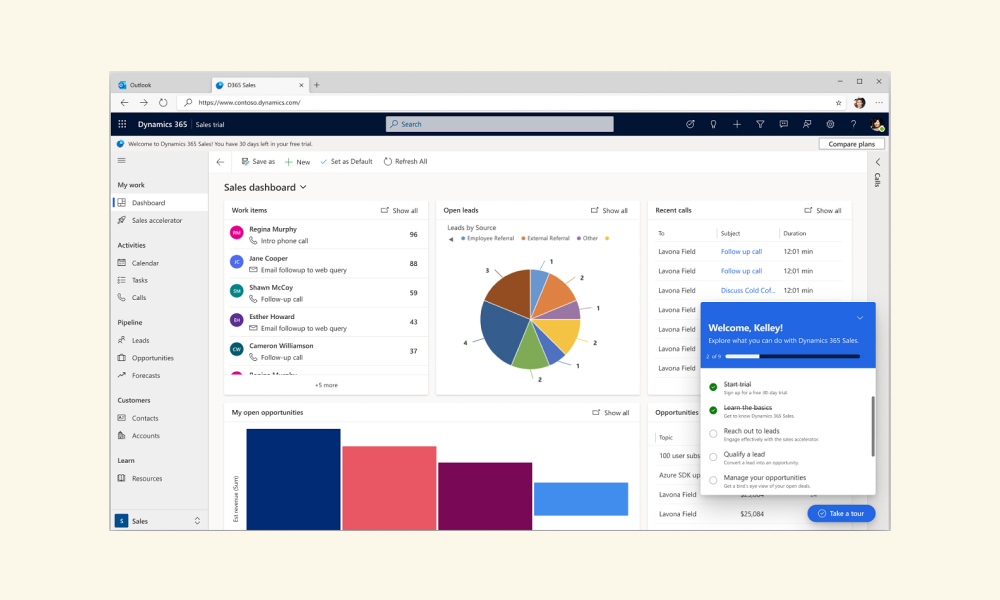The image size is (1000, 600).
Task: Open the settings gear in header
Action: point(830,124)
